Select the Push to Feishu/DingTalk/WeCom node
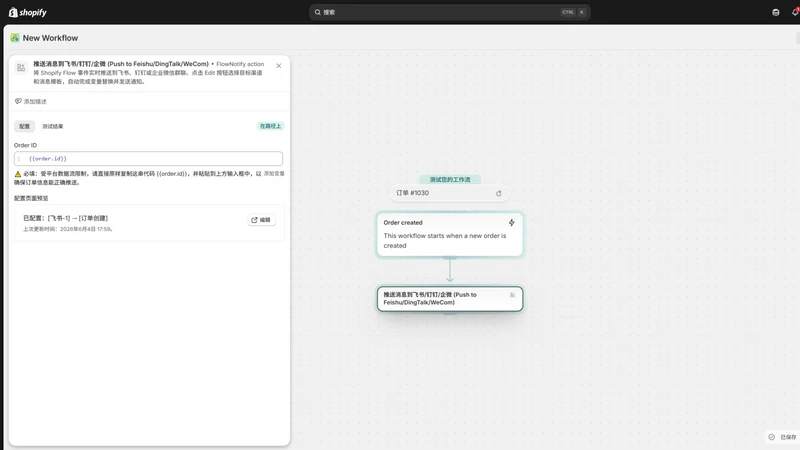This screenshot has height=450, width=800. click(x=449, y=298)
